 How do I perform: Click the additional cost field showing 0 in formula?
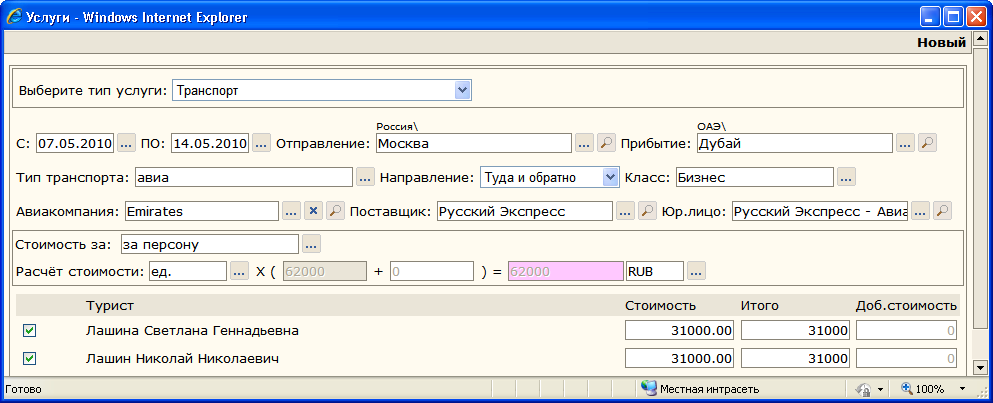click(432, 271)
